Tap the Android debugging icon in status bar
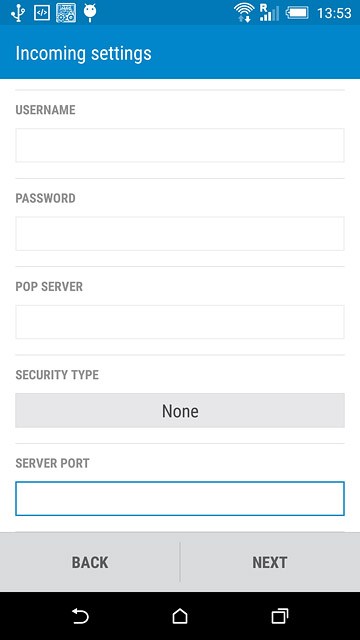360x640 pixels. (x=90, y=13)
